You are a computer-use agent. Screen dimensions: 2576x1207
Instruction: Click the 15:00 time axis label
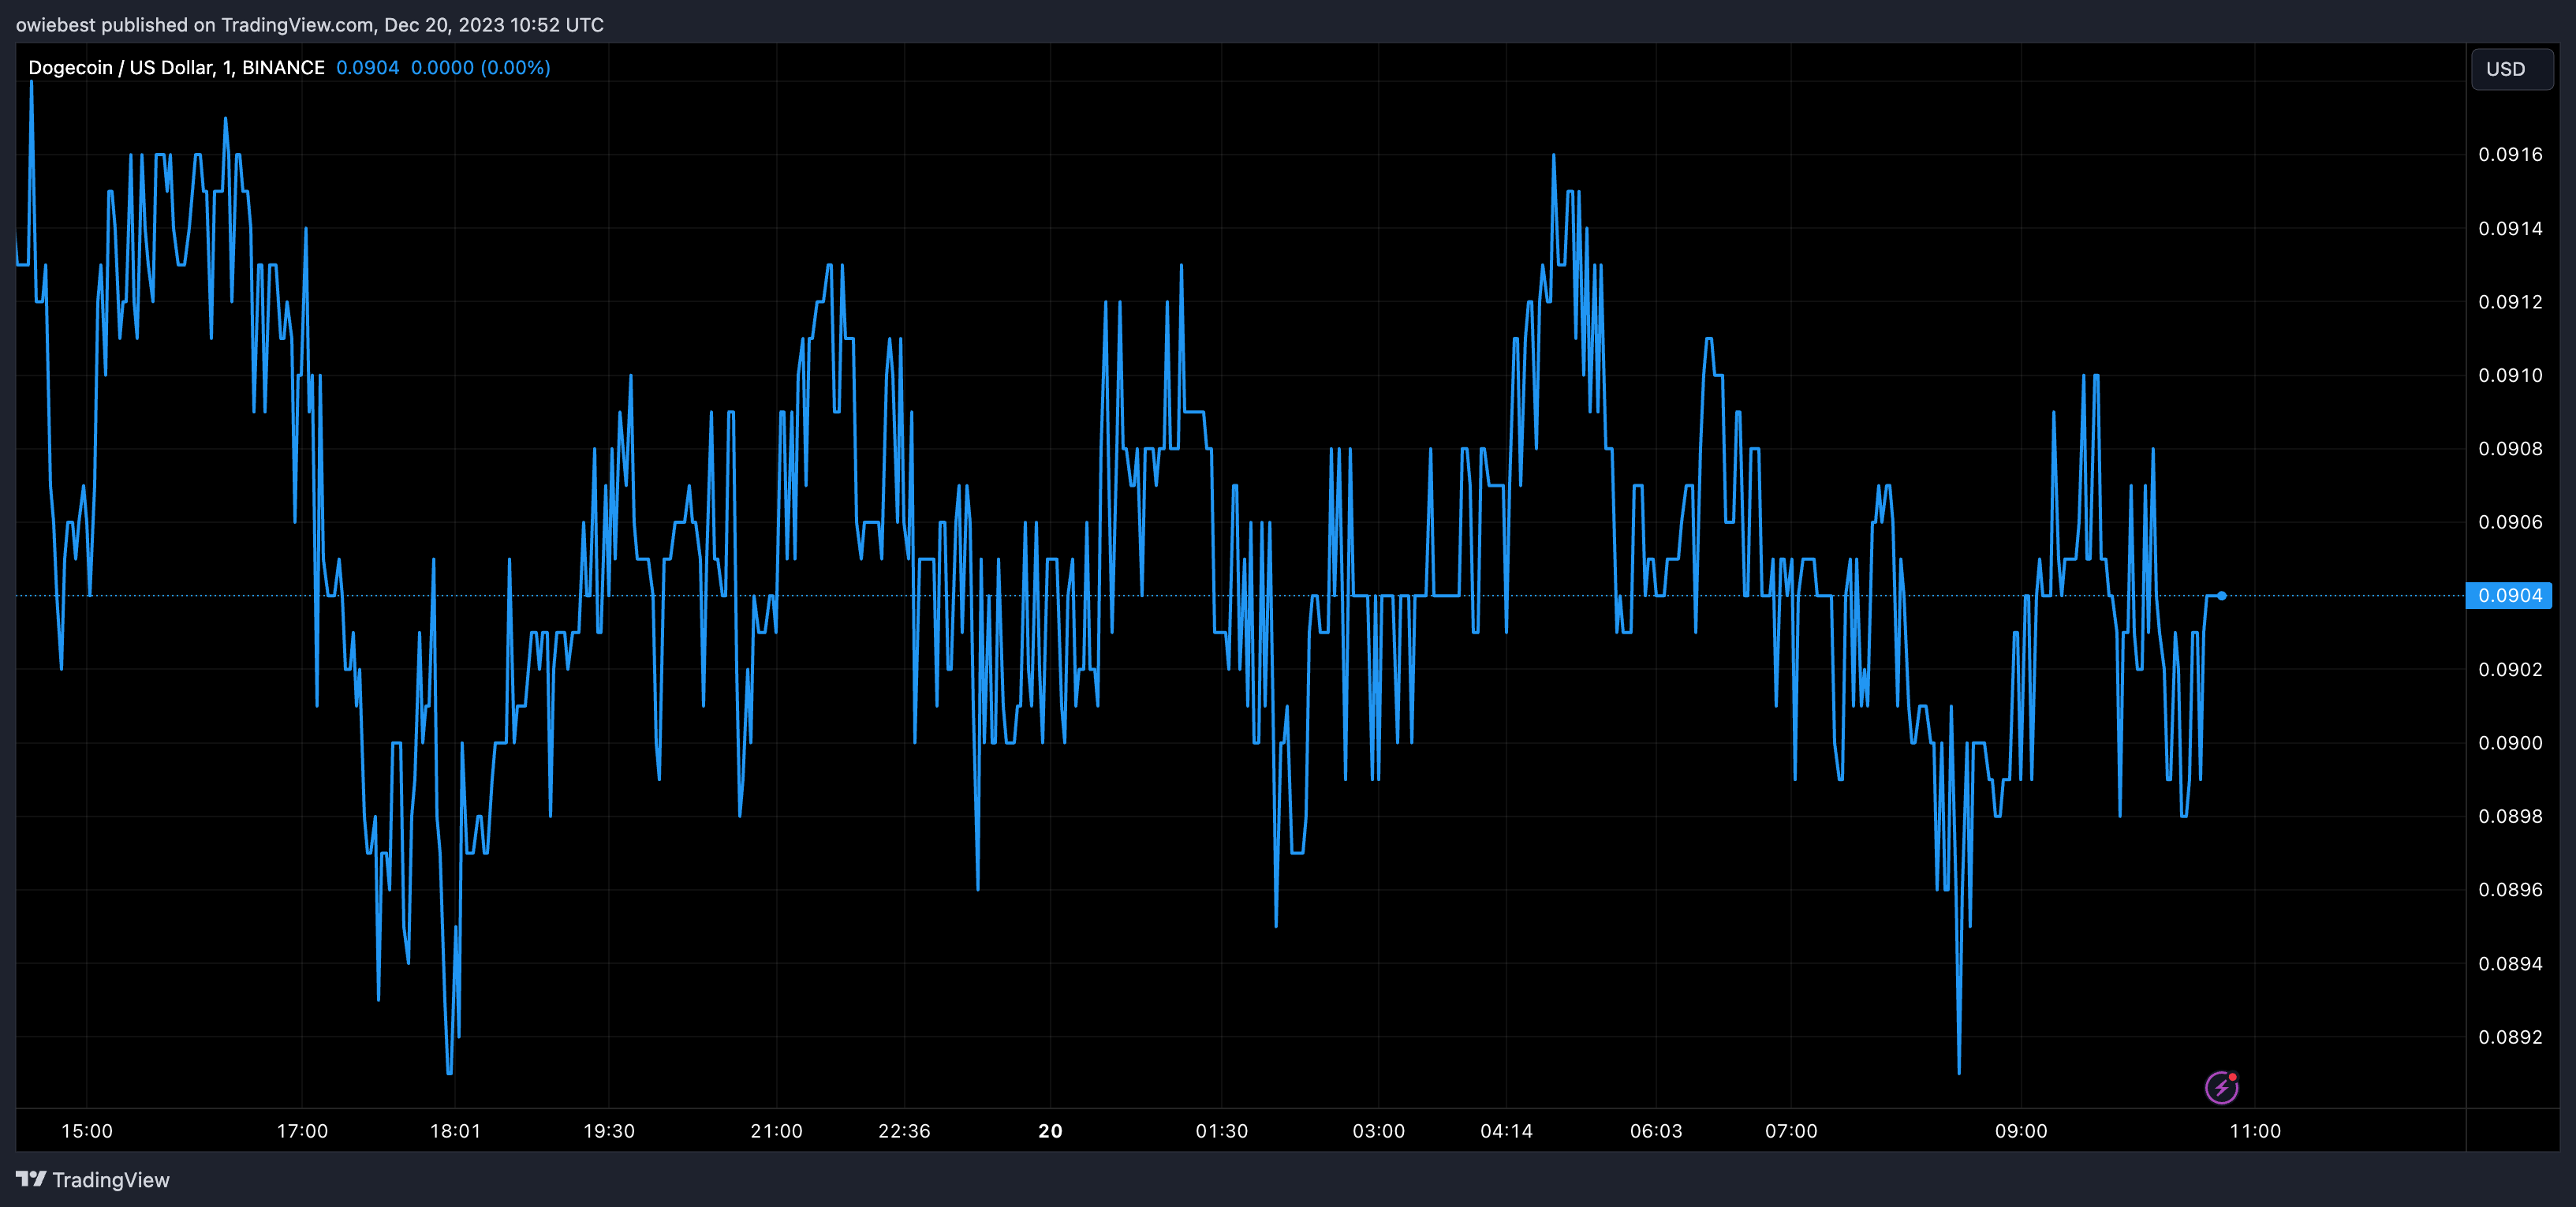(x=87, y=1131)
